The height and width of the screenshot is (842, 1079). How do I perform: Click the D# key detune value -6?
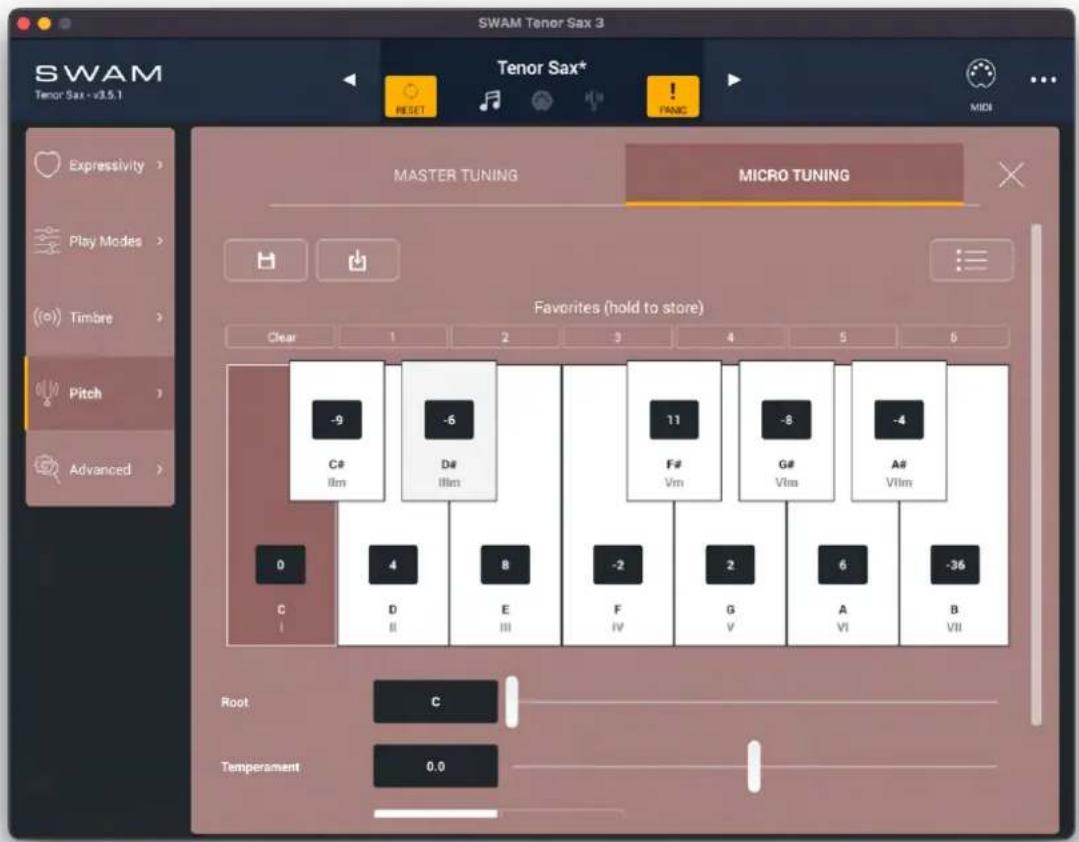point(449,420)
